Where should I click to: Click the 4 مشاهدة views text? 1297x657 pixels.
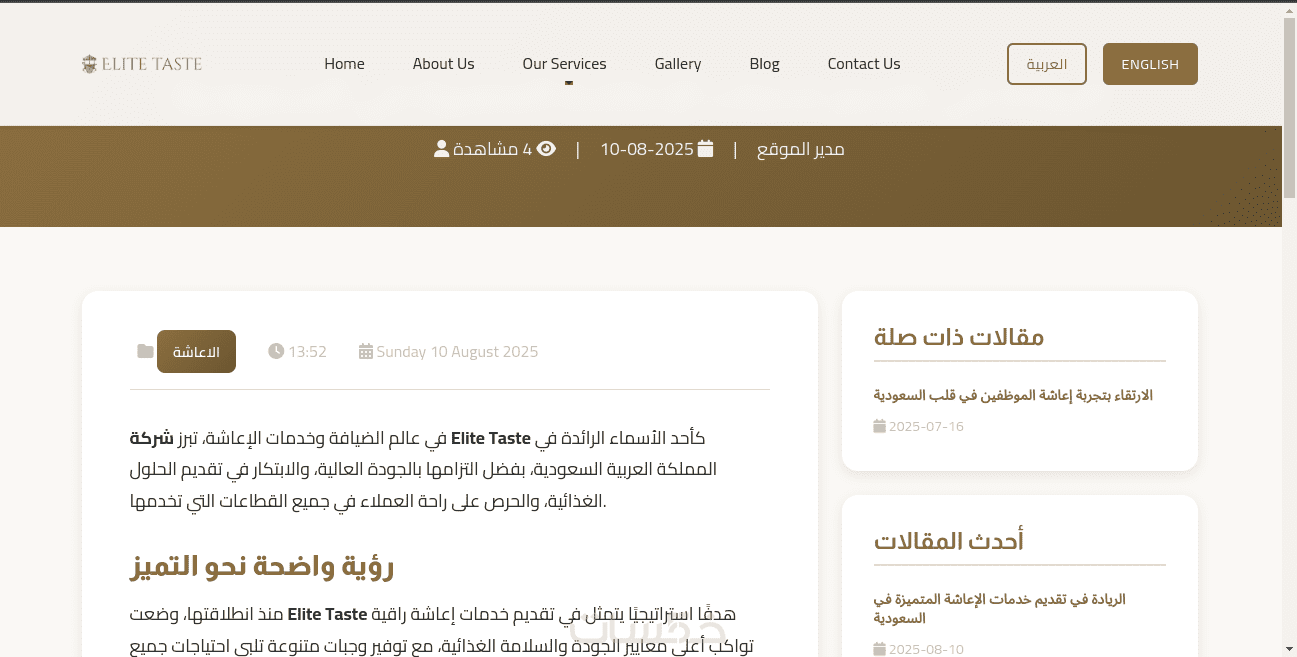pyautogui.click(x=492, y=149)
